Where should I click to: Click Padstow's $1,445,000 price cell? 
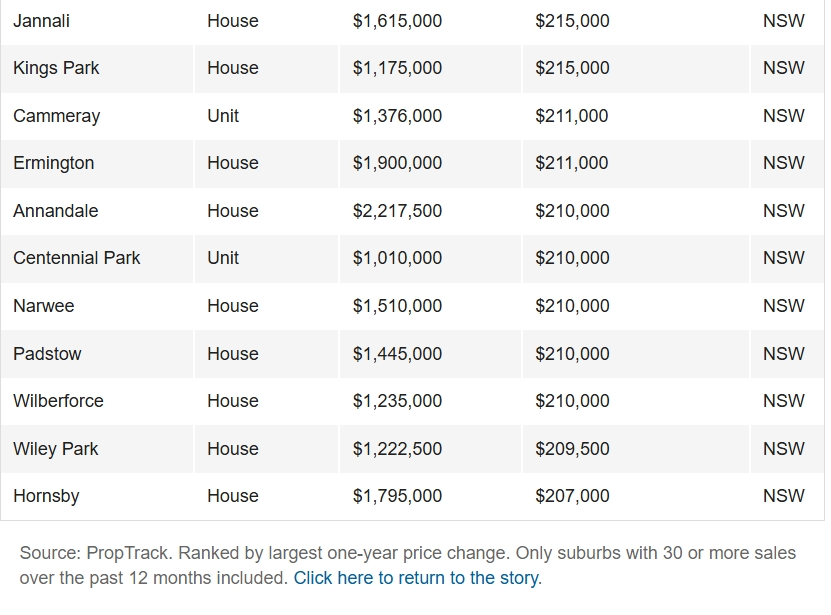[430, 354]
